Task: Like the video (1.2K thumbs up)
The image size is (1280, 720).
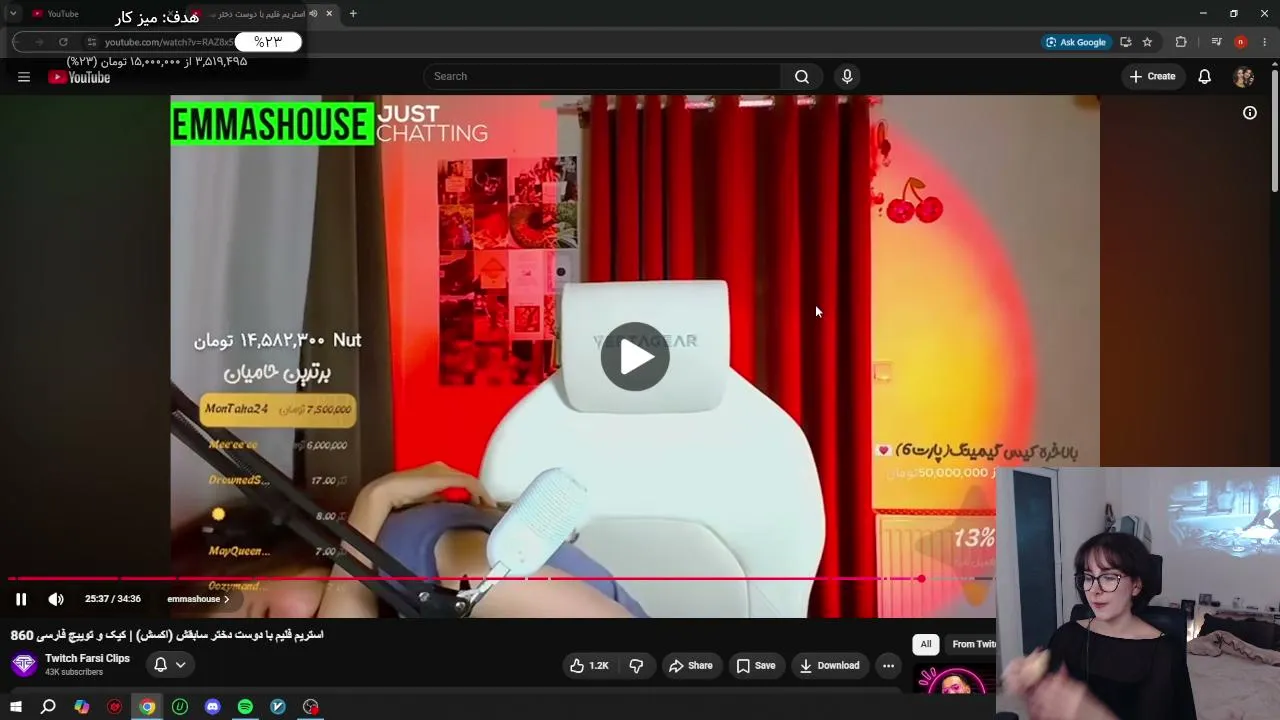Action: [x=589, y=665]
